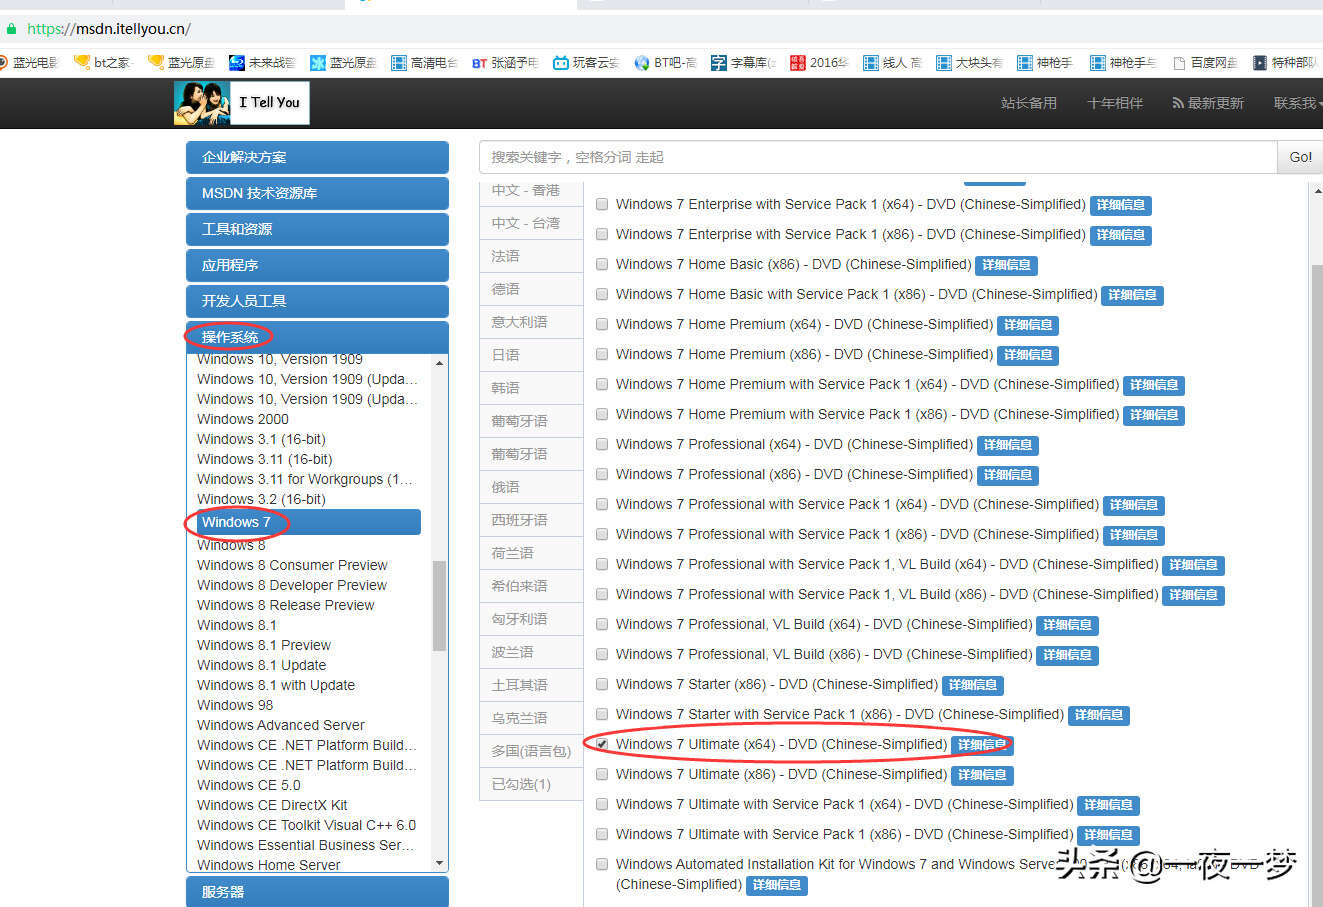Select Windows 2000 in the list
Screen dimensions: 1323x907
[243, 419]
